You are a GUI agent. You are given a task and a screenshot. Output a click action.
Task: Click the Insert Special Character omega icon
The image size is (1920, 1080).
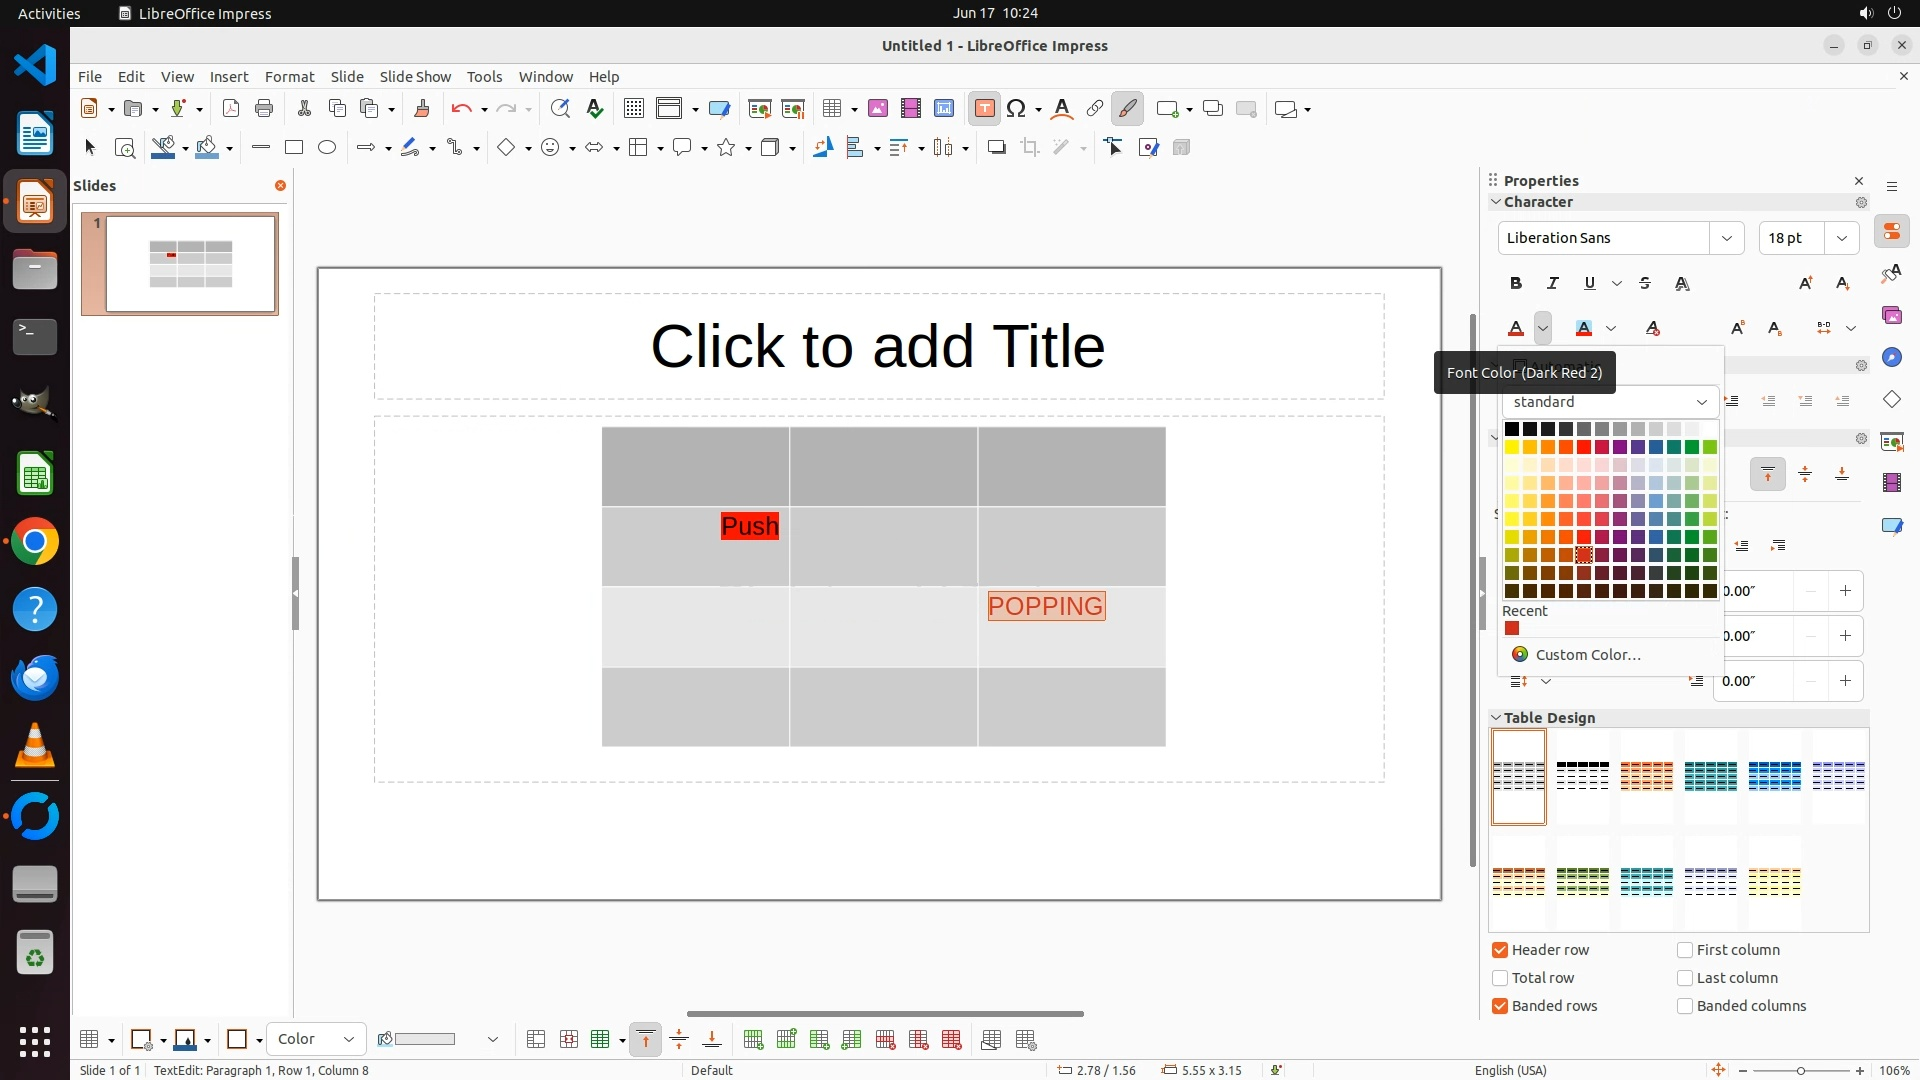click(1017, 109)
